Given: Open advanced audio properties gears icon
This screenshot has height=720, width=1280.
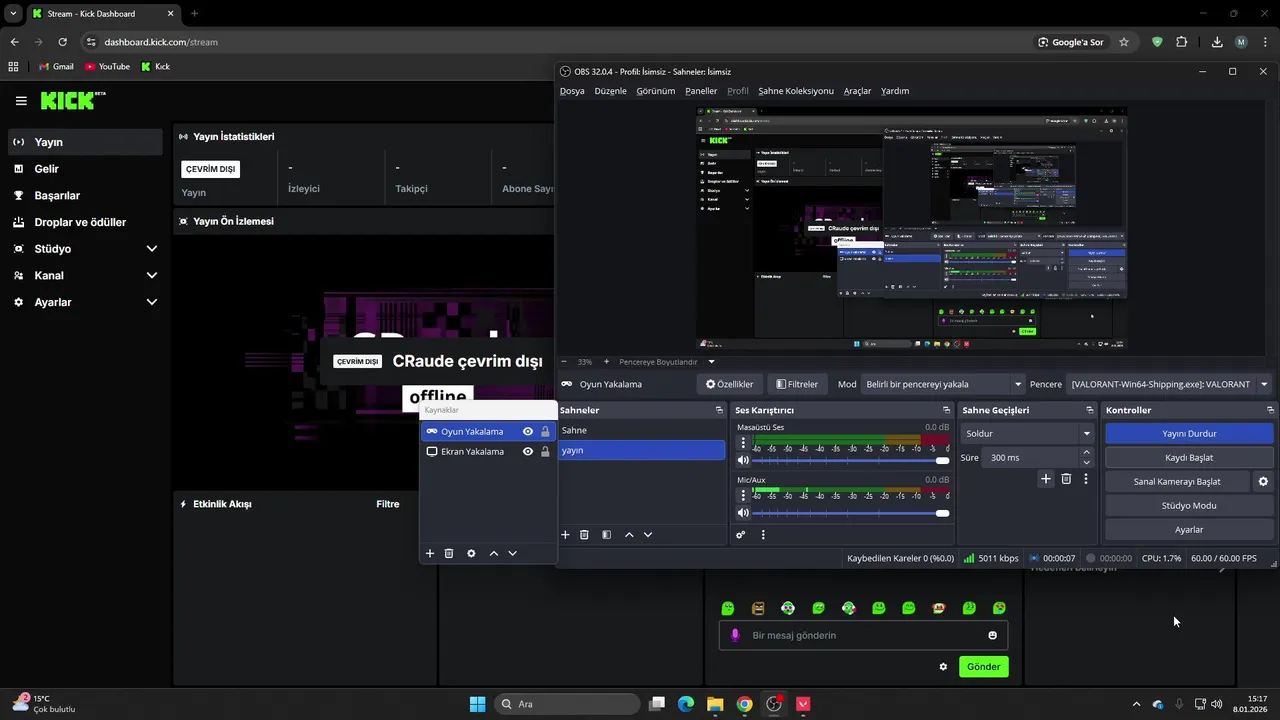Looking at the screenshot, I should (x=741, y=535).
